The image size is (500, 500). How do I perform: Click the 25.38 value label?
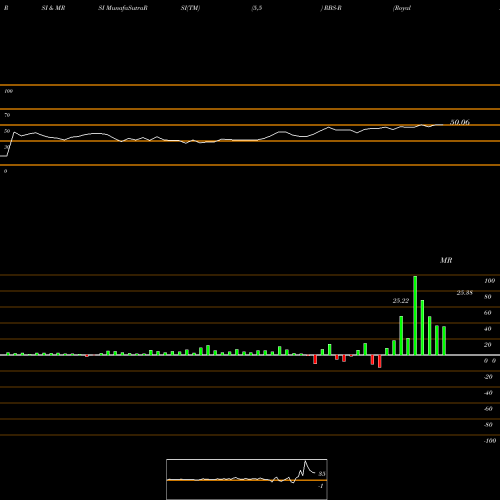pos(465,293)
